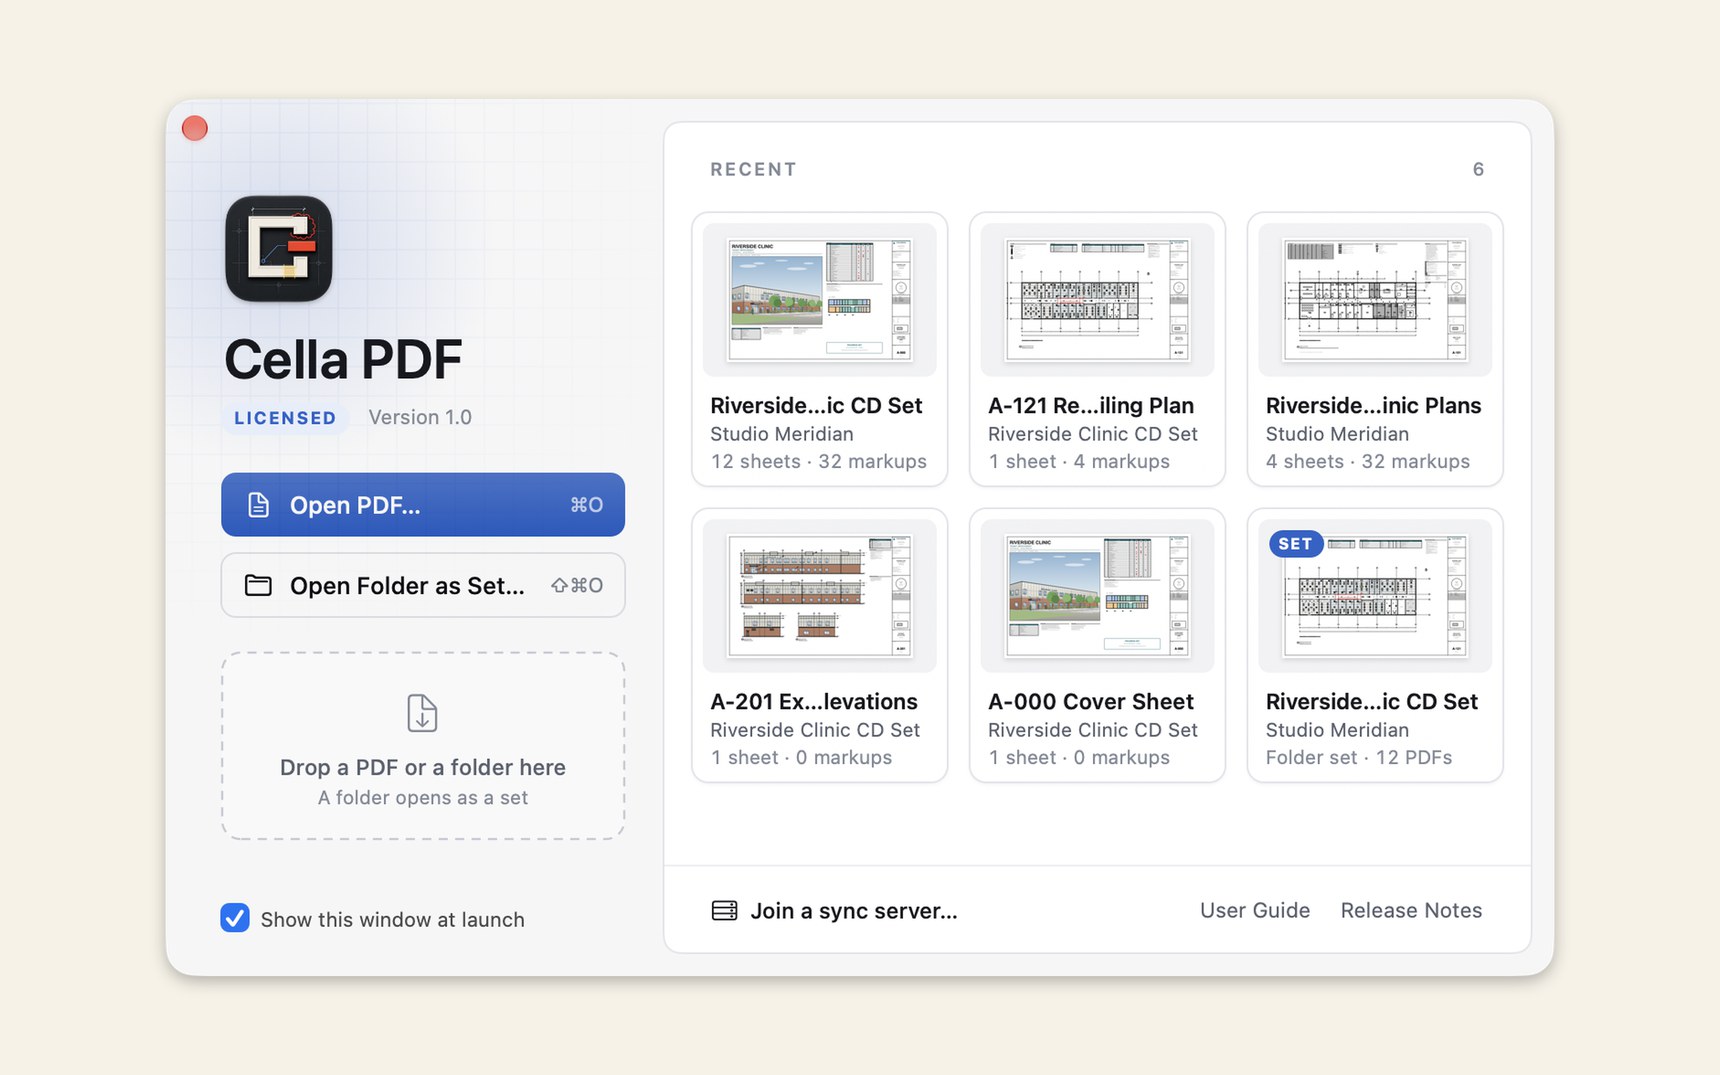The width and height of the screenshot is (1720, 1075).
Task: Click the text 1 sheet · 4 markups
Action: tap(1079, 461)
